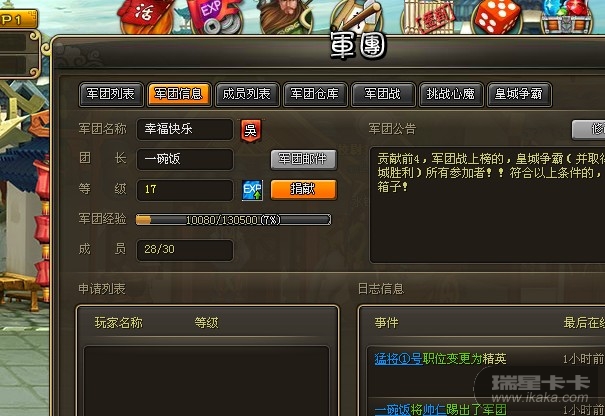Switch to the 军团列表 tab
This screenshot has height=416, width=605.
111,94
